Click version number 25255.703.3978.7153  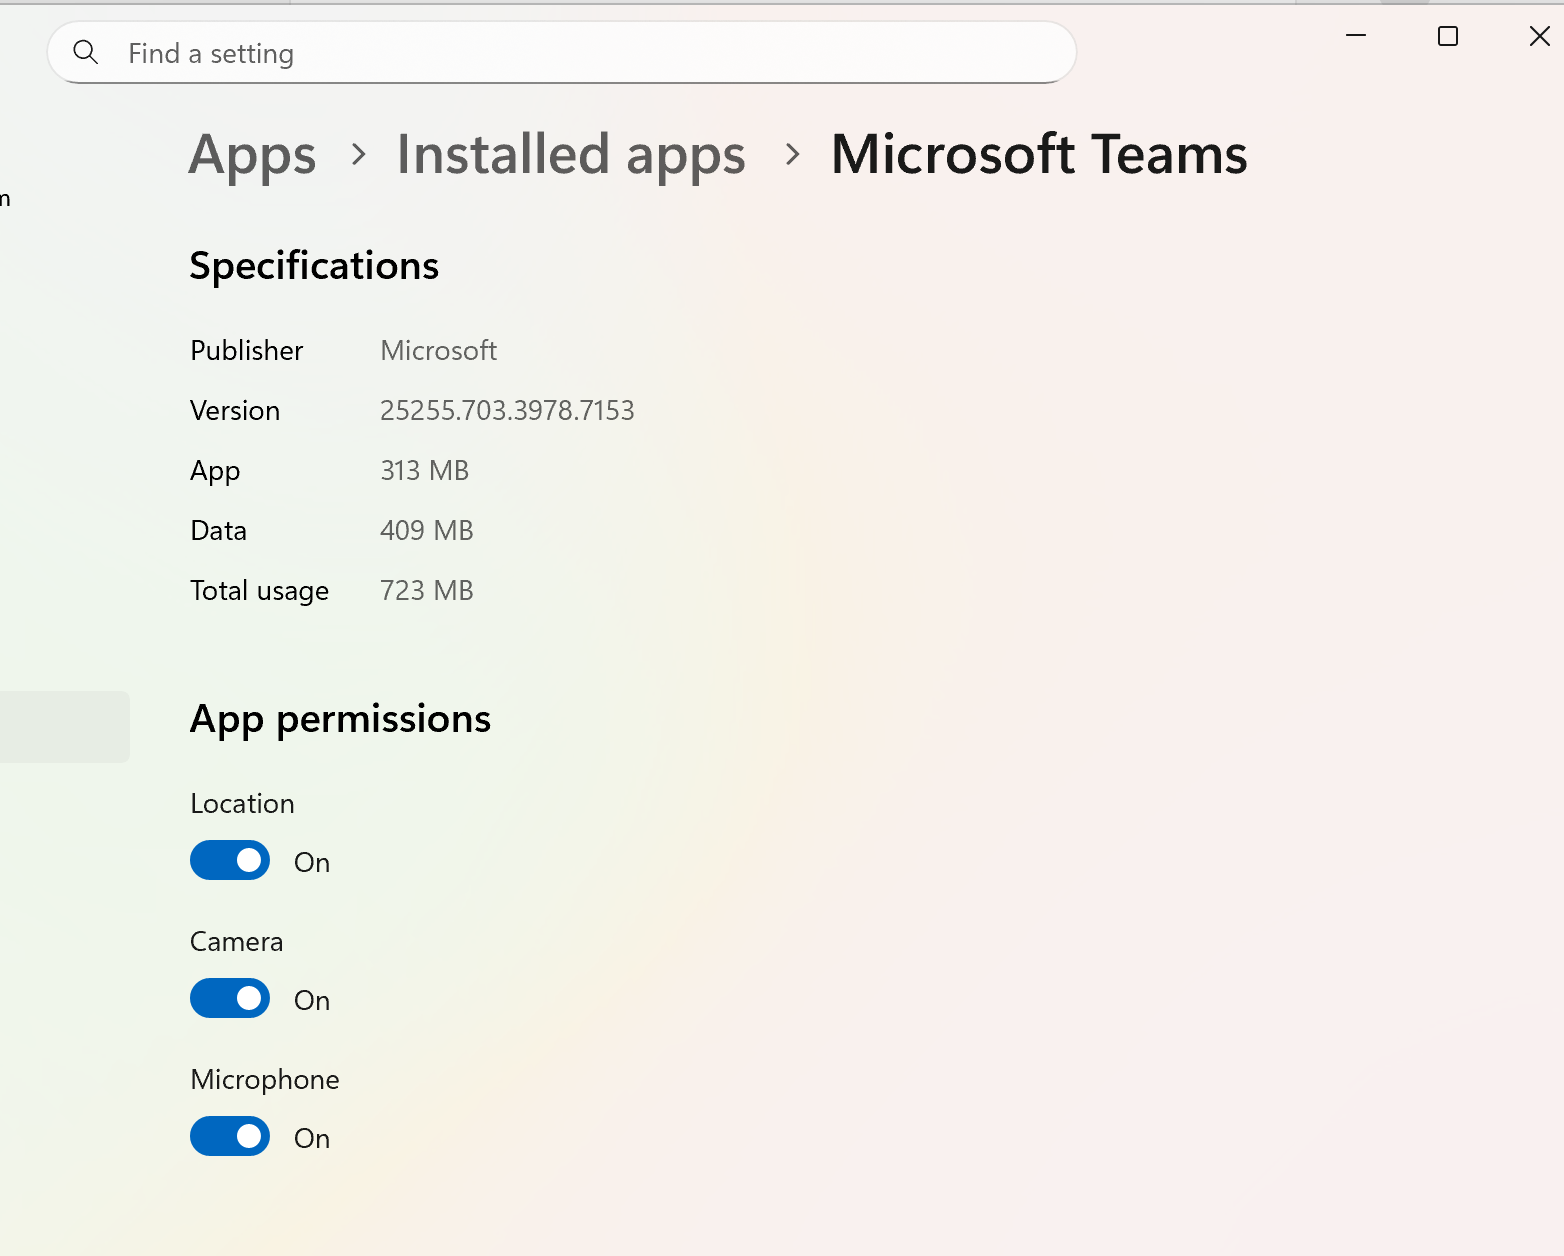[x=507, y=411]
